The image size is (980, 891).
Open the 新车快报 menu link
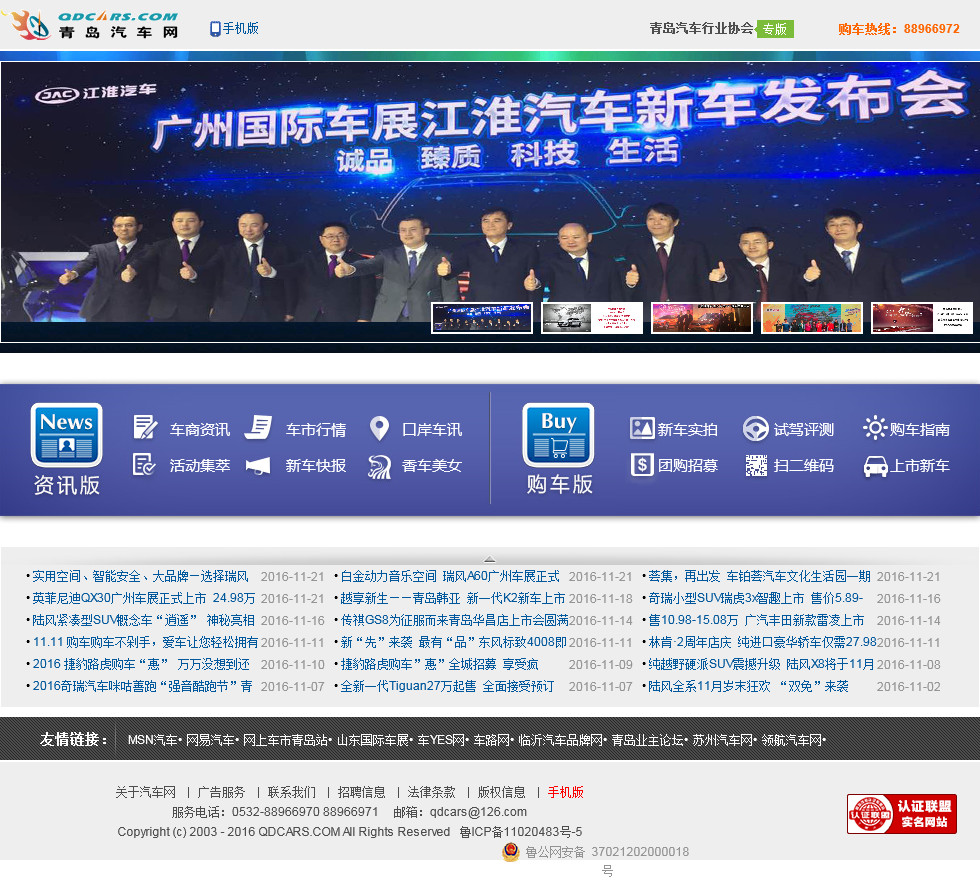(316, 465)
